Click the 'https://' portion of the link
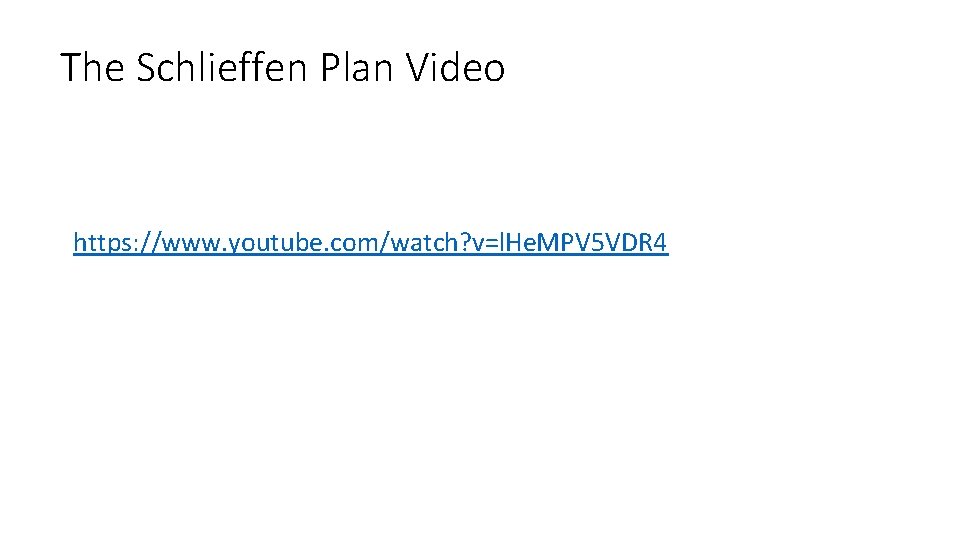This screenshot has height=540, width=960. tap(116, 243)
